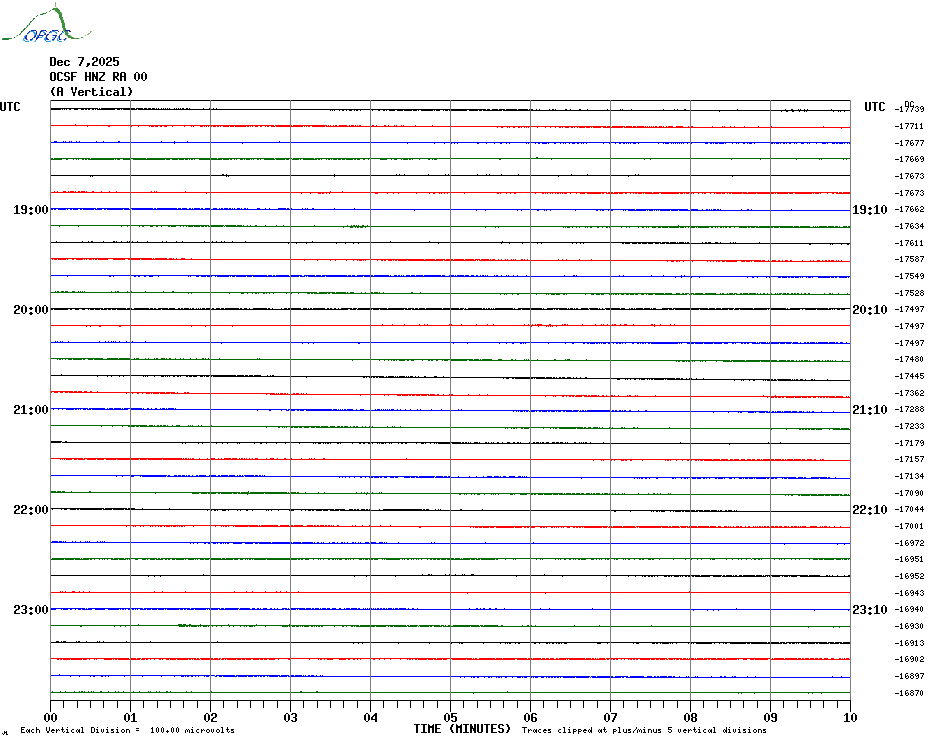930x744 pixels.
Task: Click the OGS logo at top left
Action: pyautogui.click(x=46, y=24)
